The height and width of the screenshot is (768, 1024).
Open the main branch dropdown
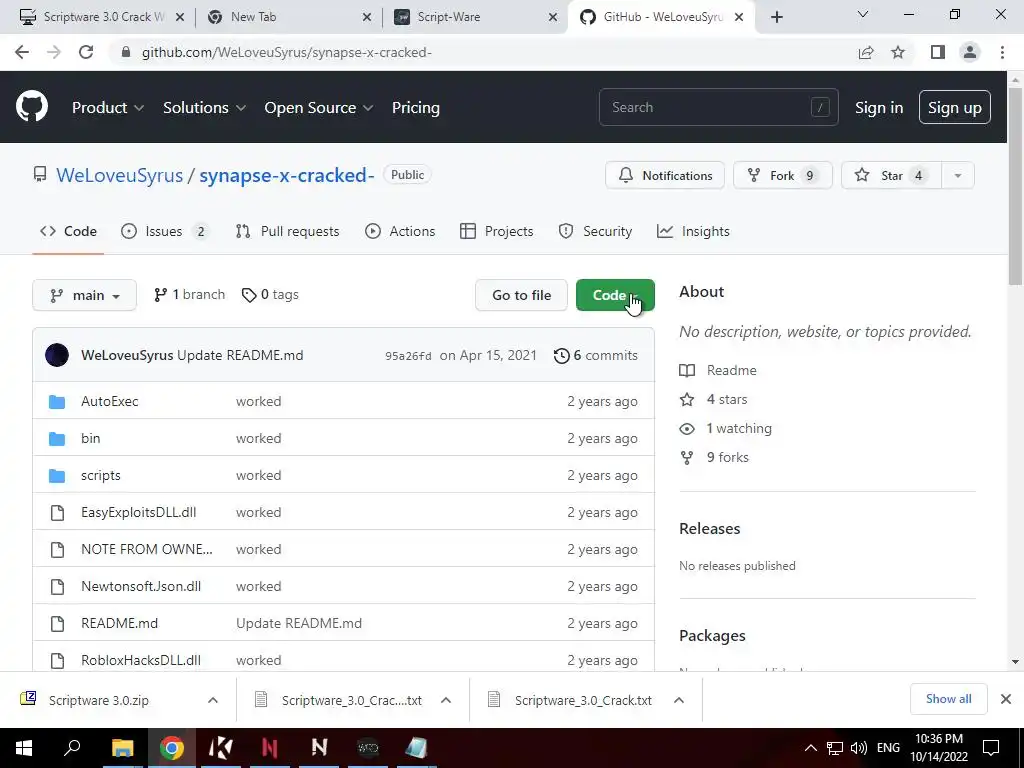(x=84, y=295)
